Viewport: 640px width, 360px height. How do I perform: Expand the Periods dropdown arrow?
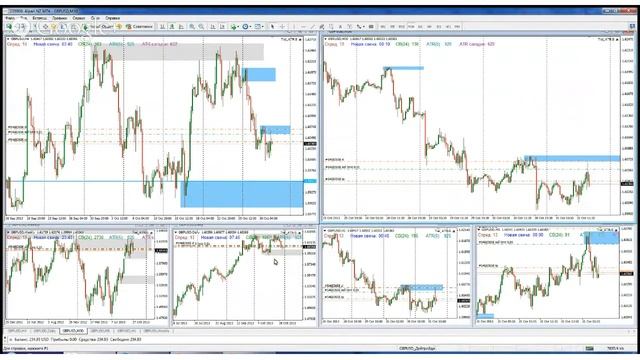pos(251,27)
